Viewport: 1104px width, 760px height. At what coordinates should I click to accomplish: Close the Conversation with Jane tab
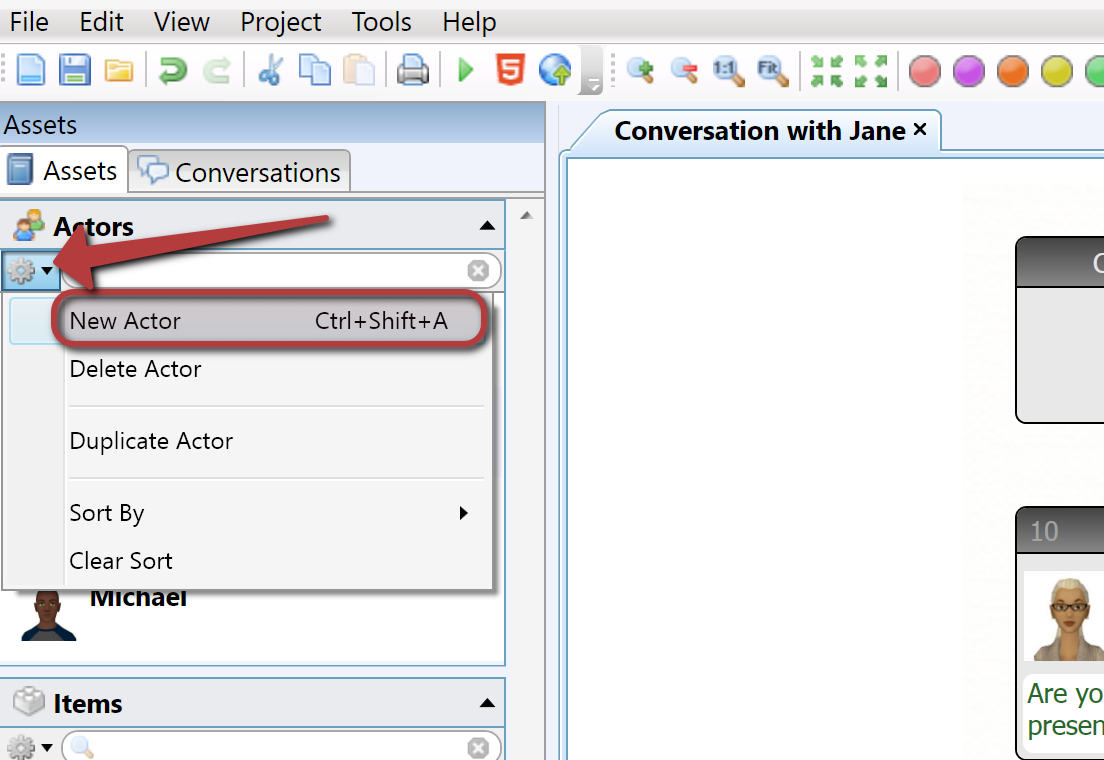point(920,130)
